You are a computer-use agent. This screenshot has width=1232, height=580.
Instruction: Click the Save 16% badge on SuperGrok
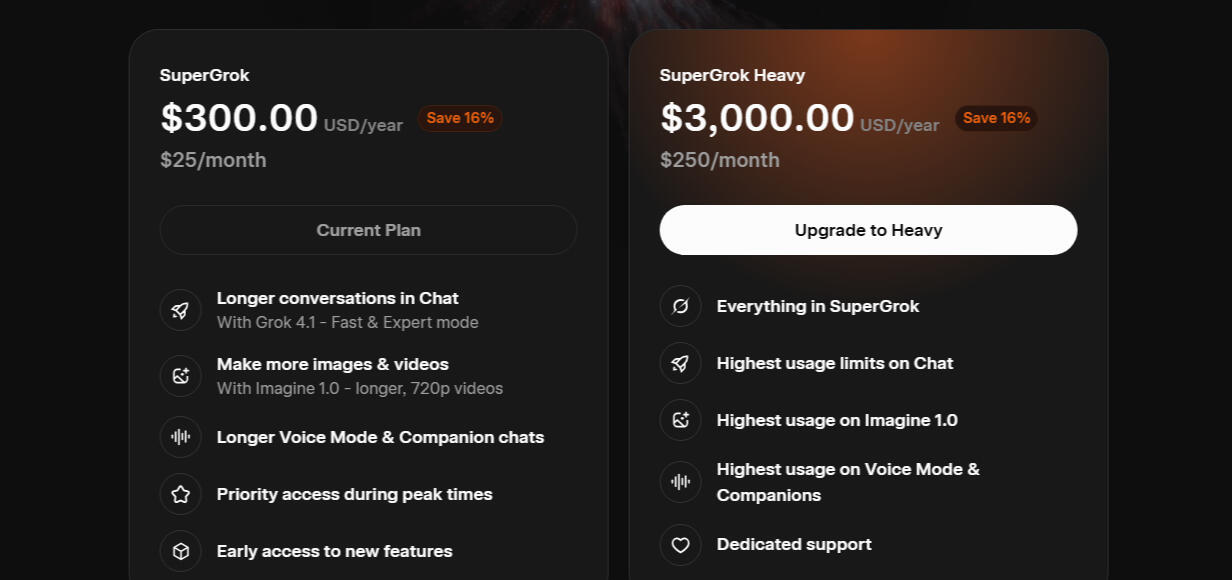pos(460,118)
